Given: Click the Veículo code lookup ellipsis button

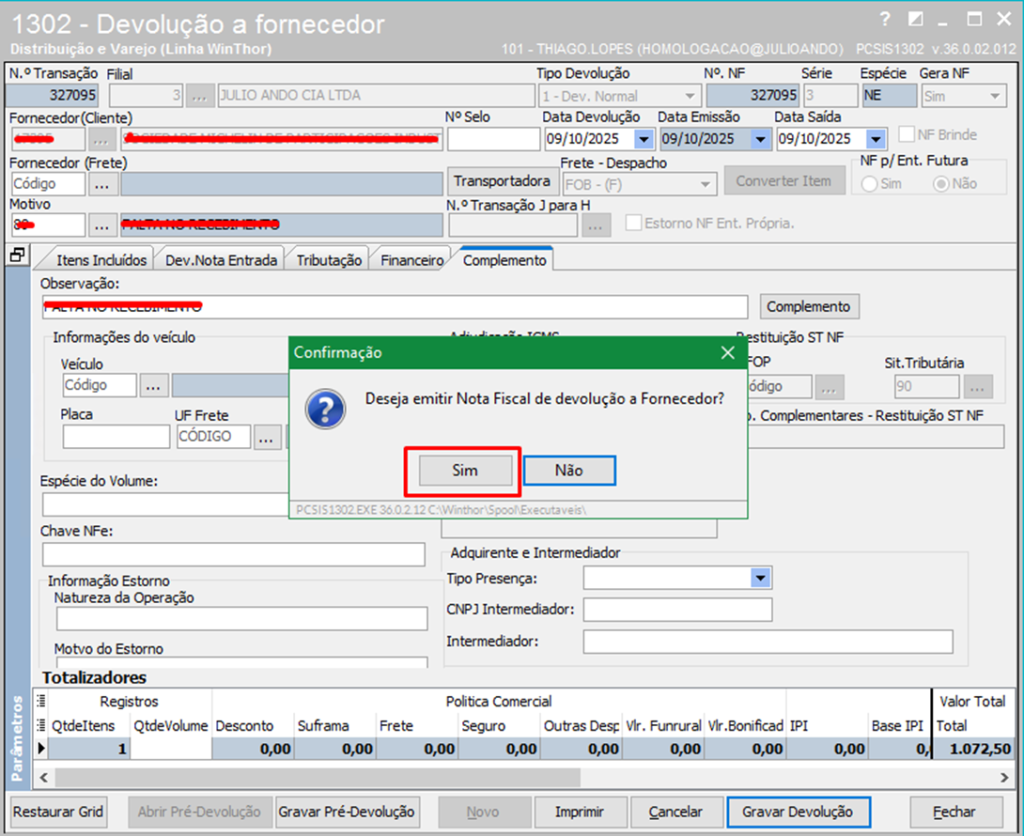Looking at the screenshot, I should pos(154,385).
